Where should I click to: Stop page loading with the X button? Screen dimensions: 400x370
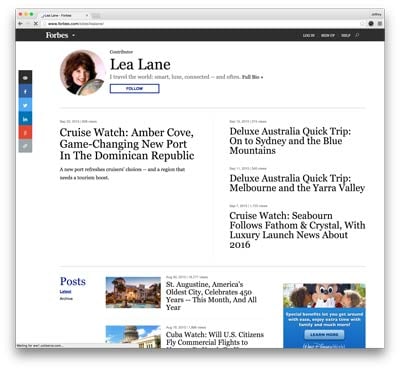pos(35,24)
